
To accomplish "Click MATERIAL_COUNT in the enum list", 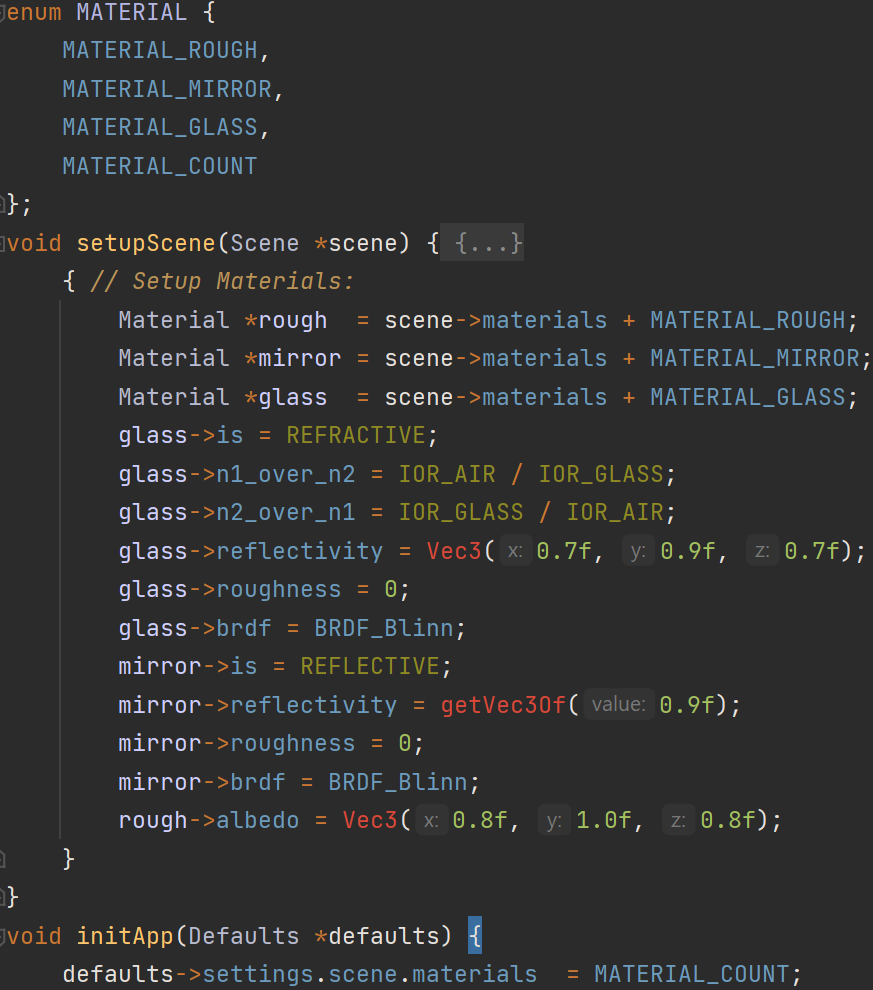I will [x=160, y=166].
